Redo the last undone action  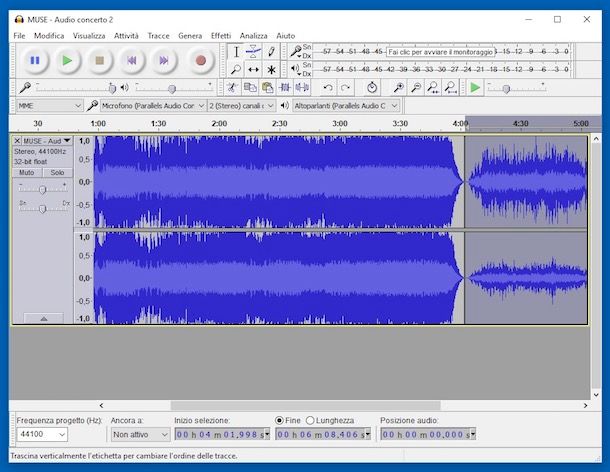[x=345, y=88]
